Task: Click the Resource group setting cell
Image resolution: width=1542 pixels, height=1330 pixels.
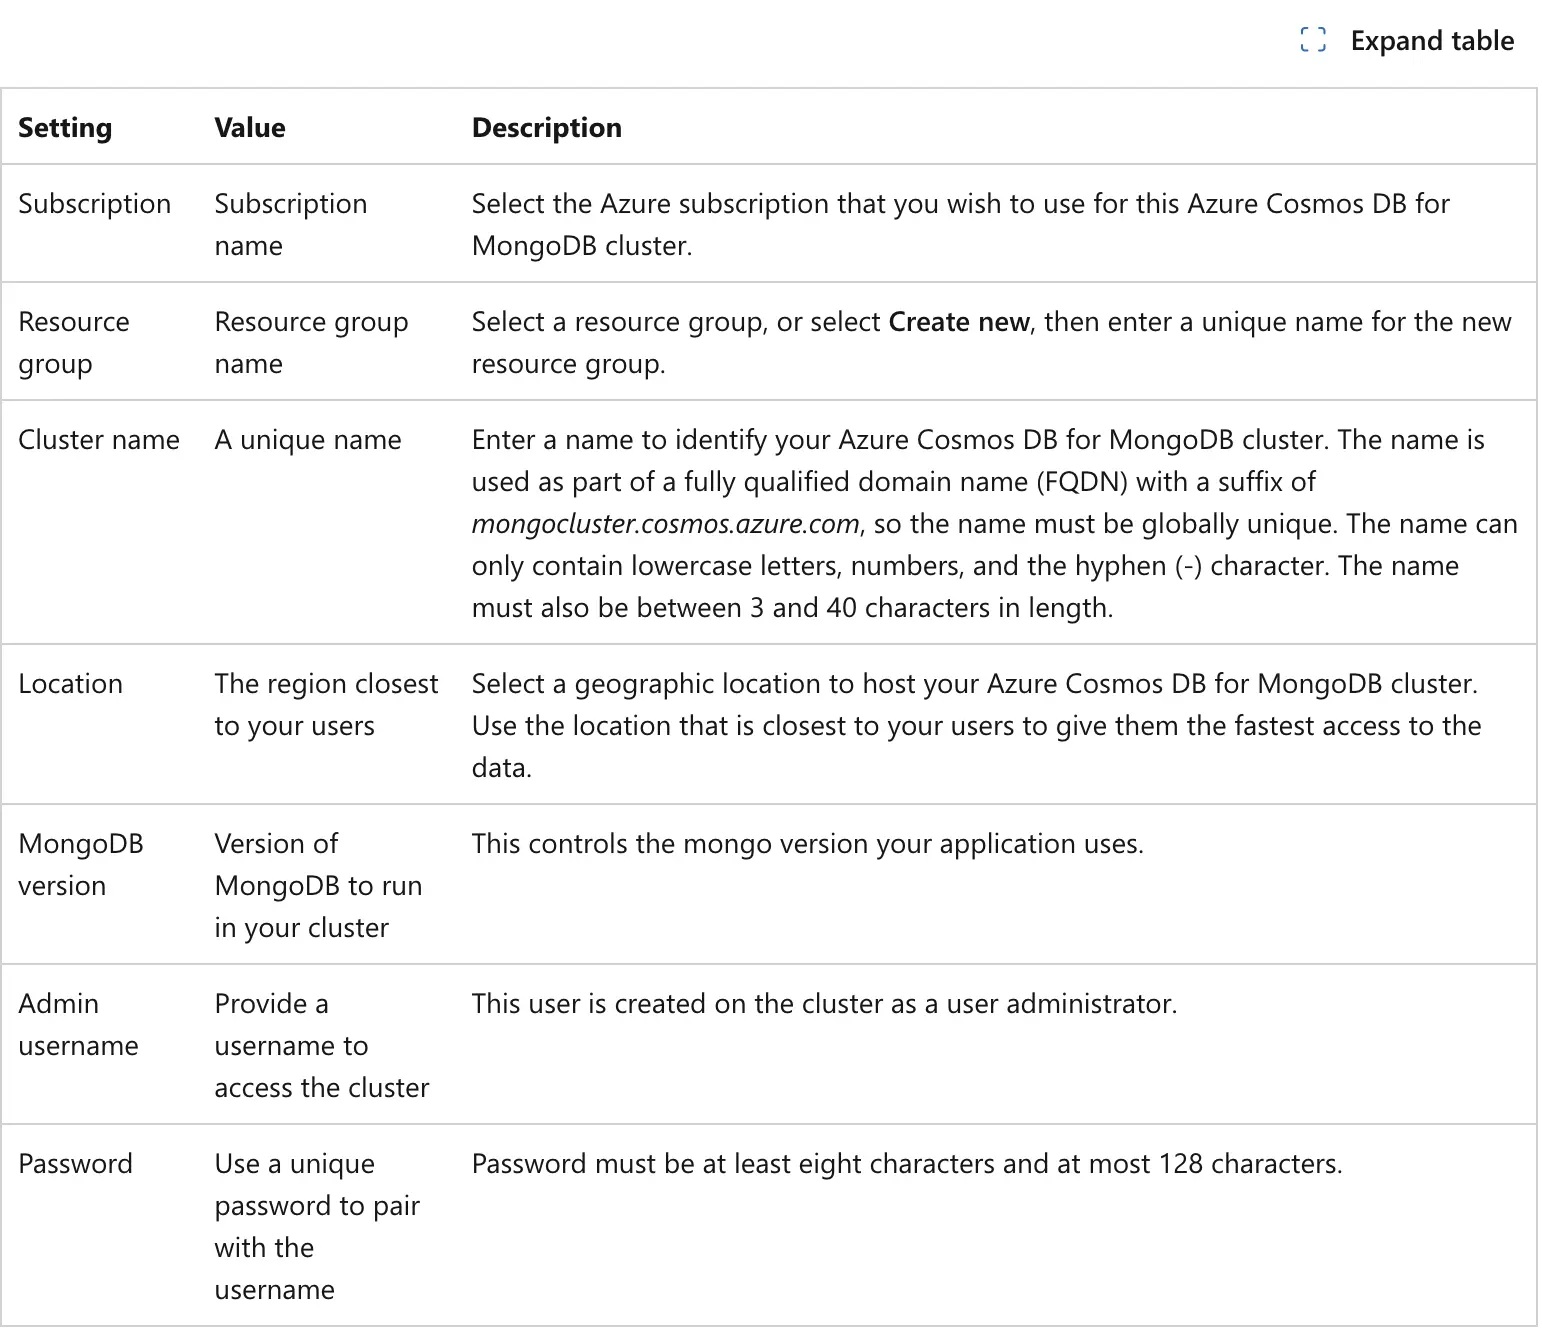Action: tap(74, 342)
